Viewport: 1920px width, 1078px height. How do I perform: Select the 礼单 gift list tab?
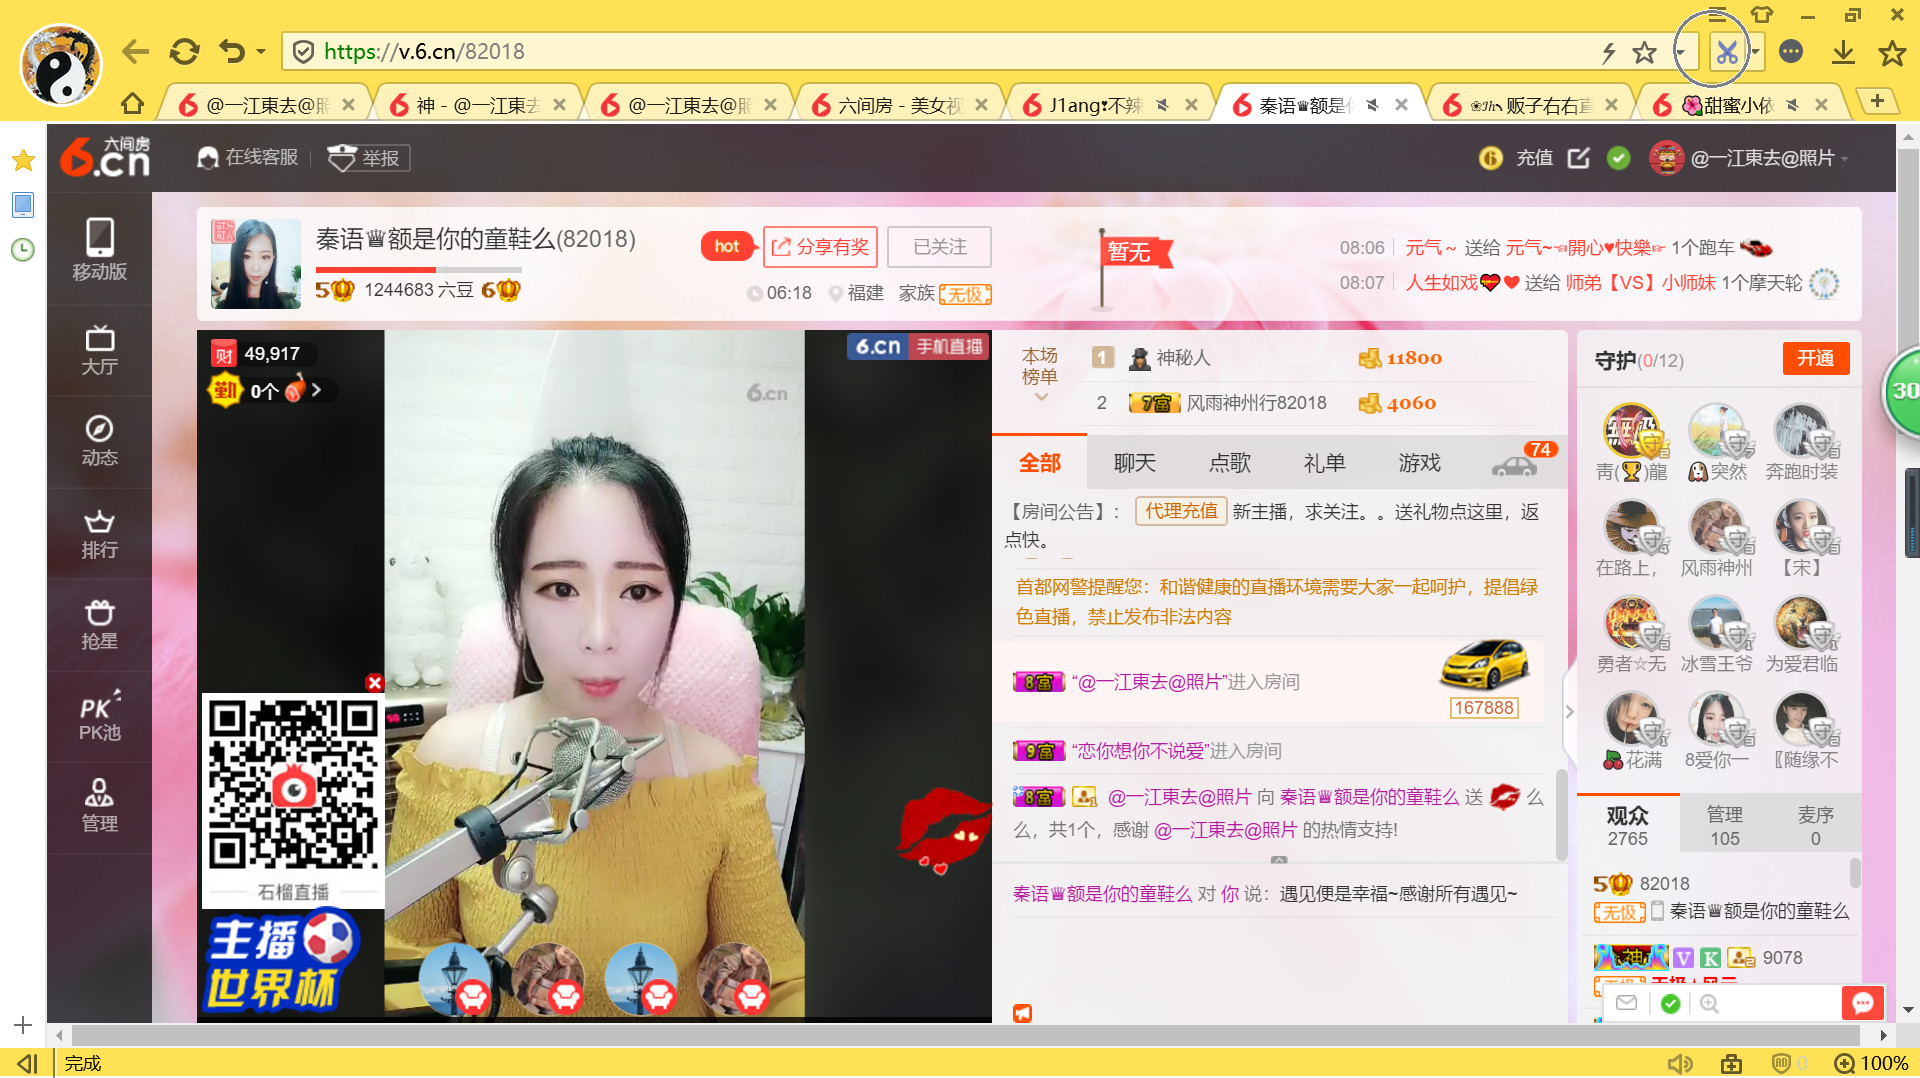point(1324,463)
